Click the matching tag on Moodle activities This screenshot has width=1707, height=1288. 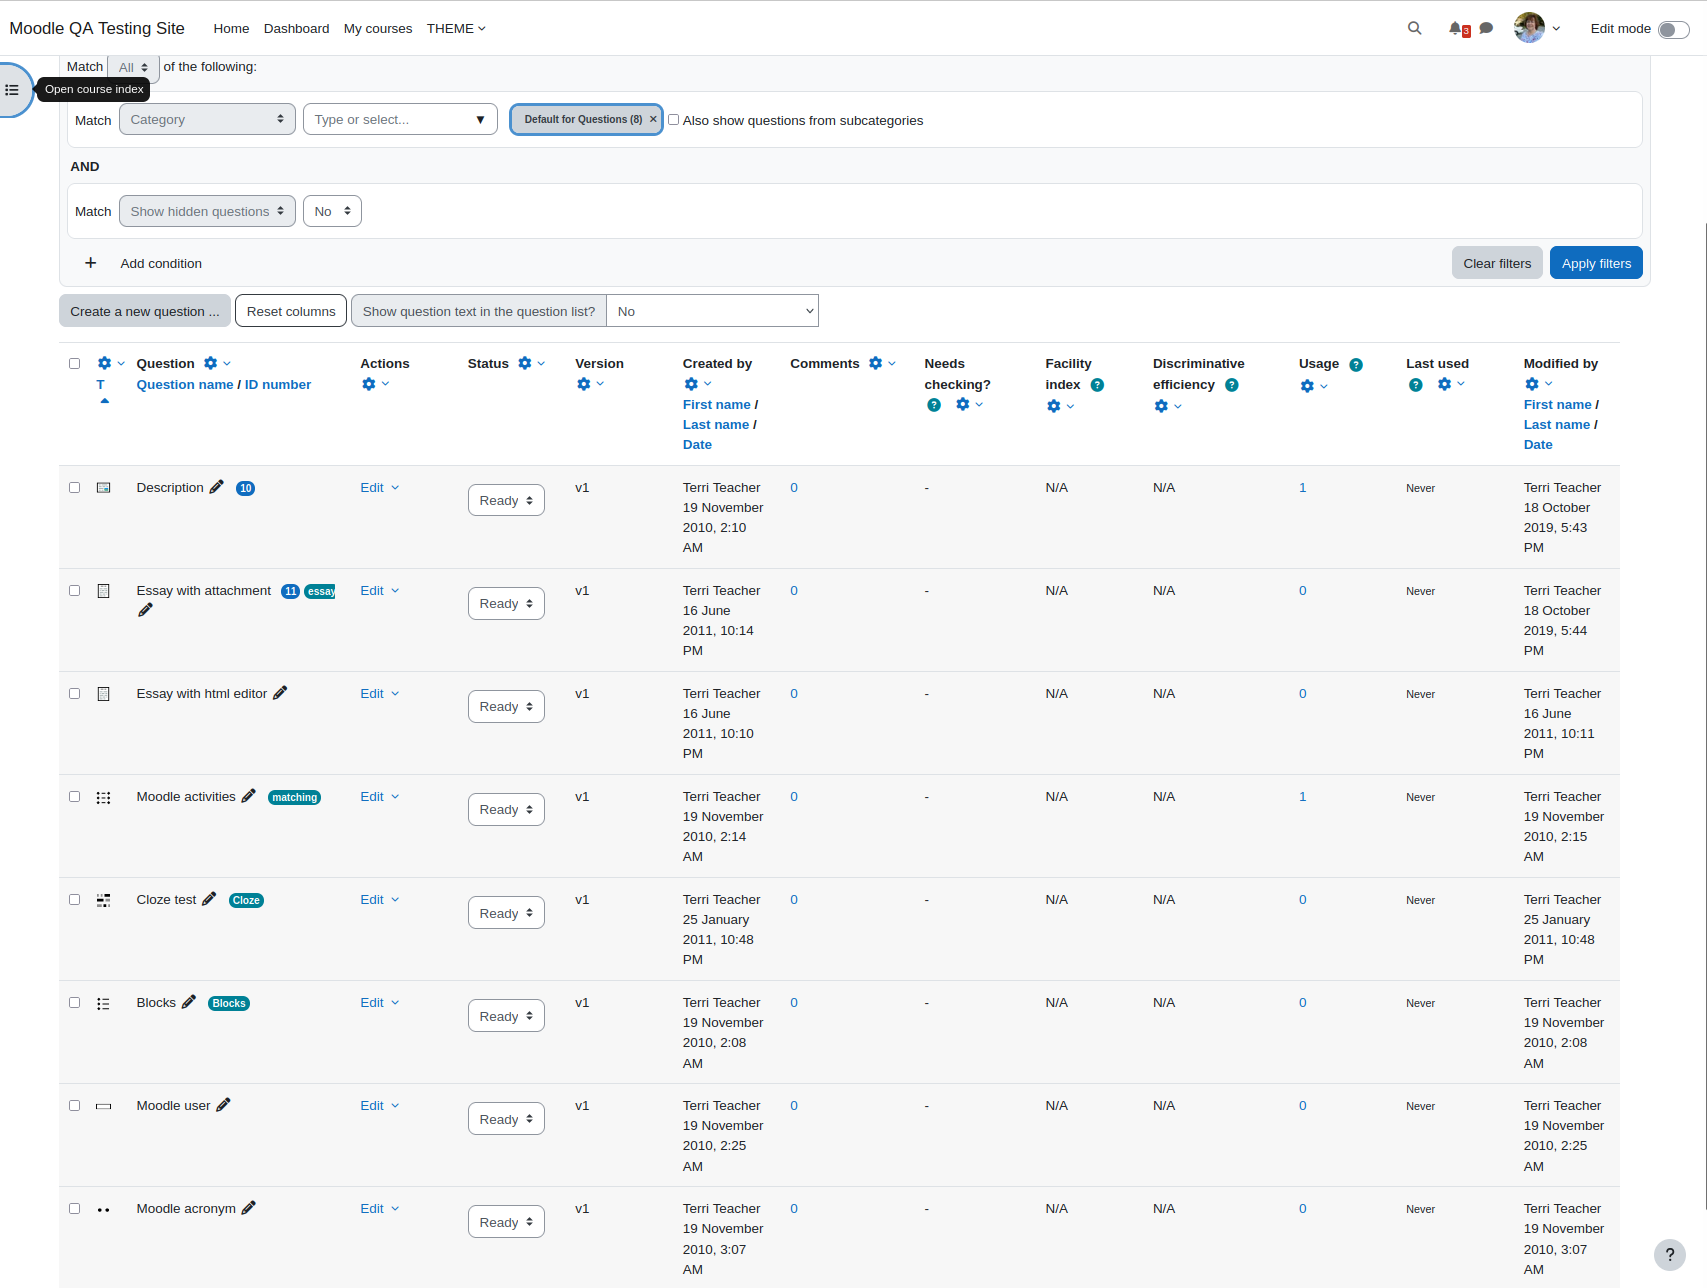[x=294, y=797]
